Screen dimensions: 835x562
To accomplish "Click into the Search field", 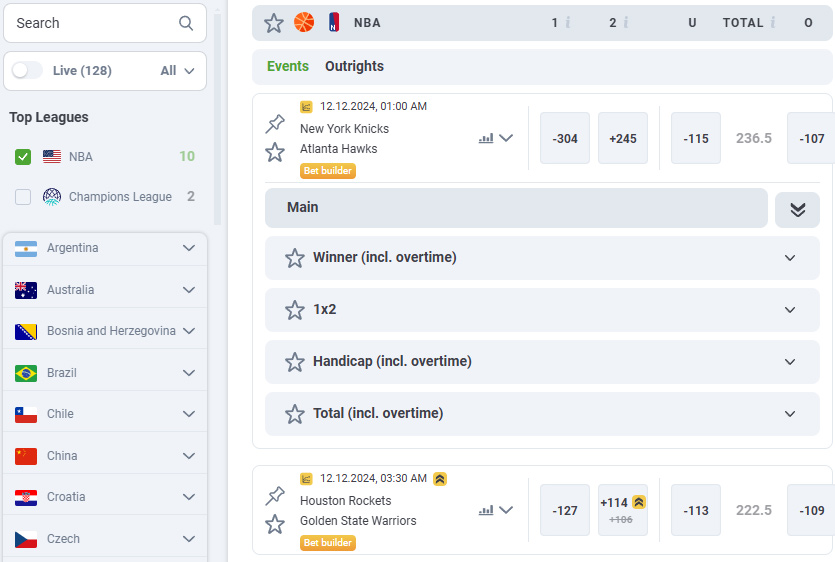I will (x=105, y=23).
